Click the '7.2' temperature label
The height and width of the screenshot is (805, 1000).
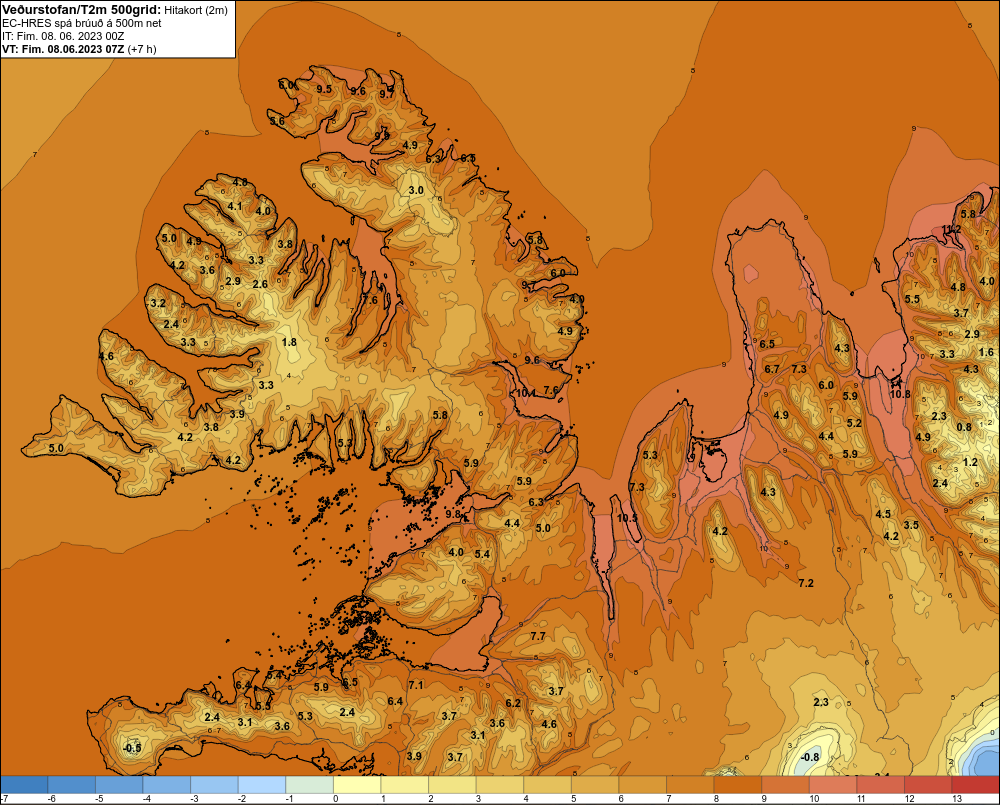pos(805,583)
